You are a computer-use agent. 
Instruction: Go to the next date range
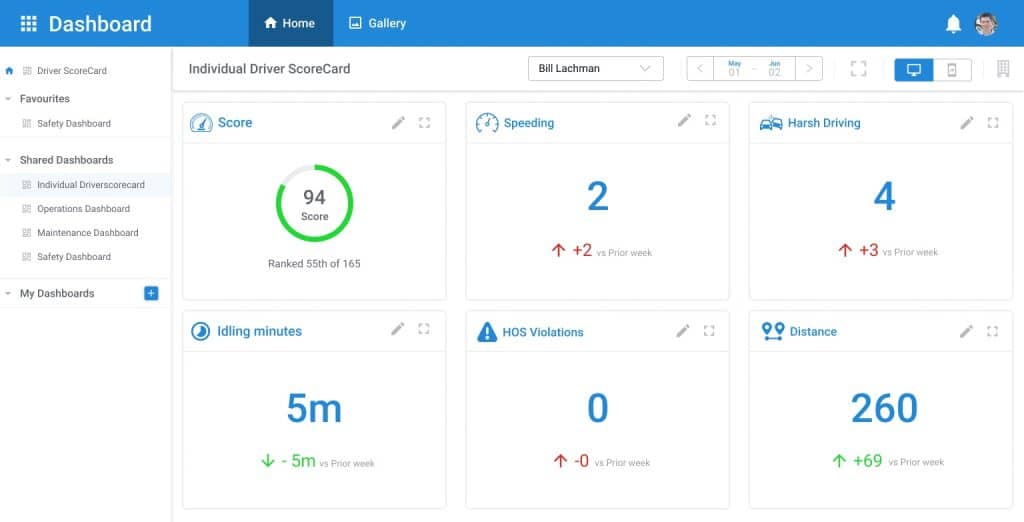coord(809,69)
